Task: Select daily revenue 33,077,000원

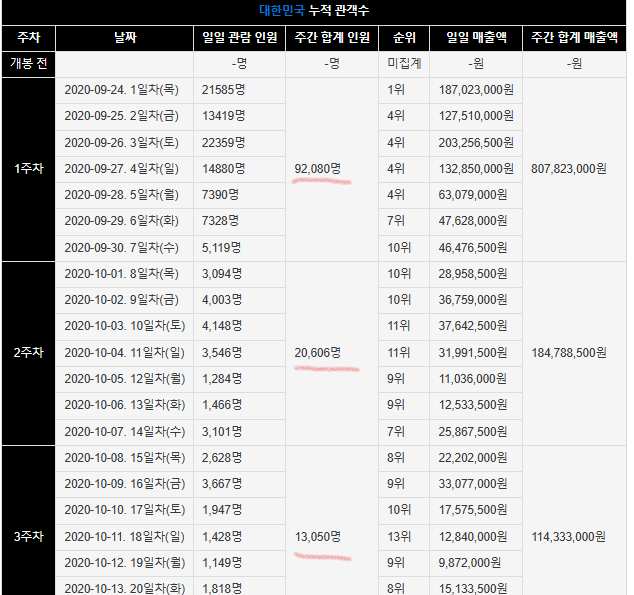Action: pos(473,484)
